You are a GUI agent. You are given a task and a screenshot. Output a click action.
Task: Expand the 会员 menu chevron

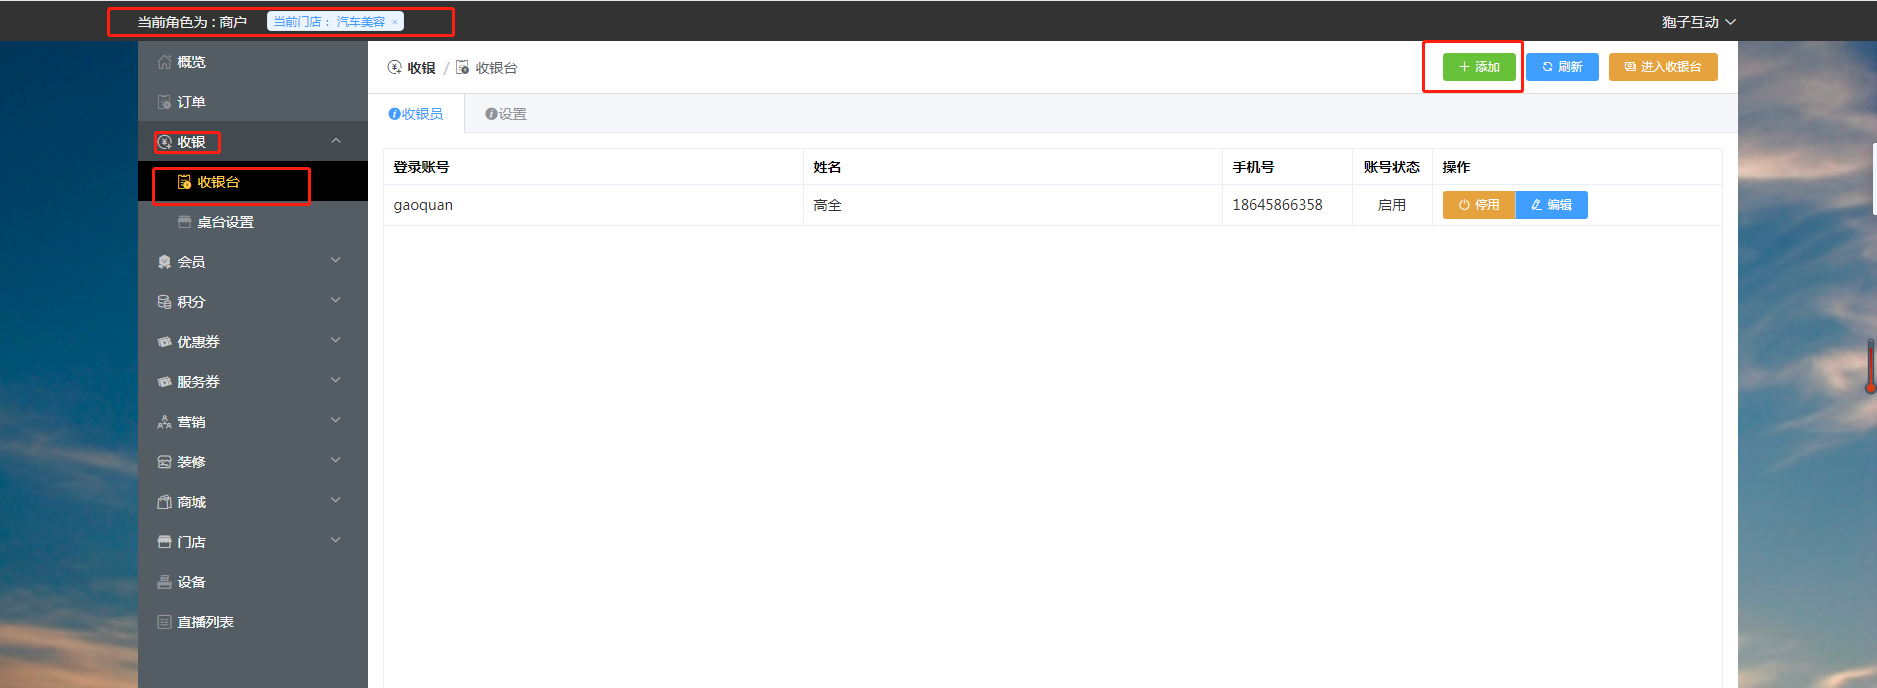point(336,261)
